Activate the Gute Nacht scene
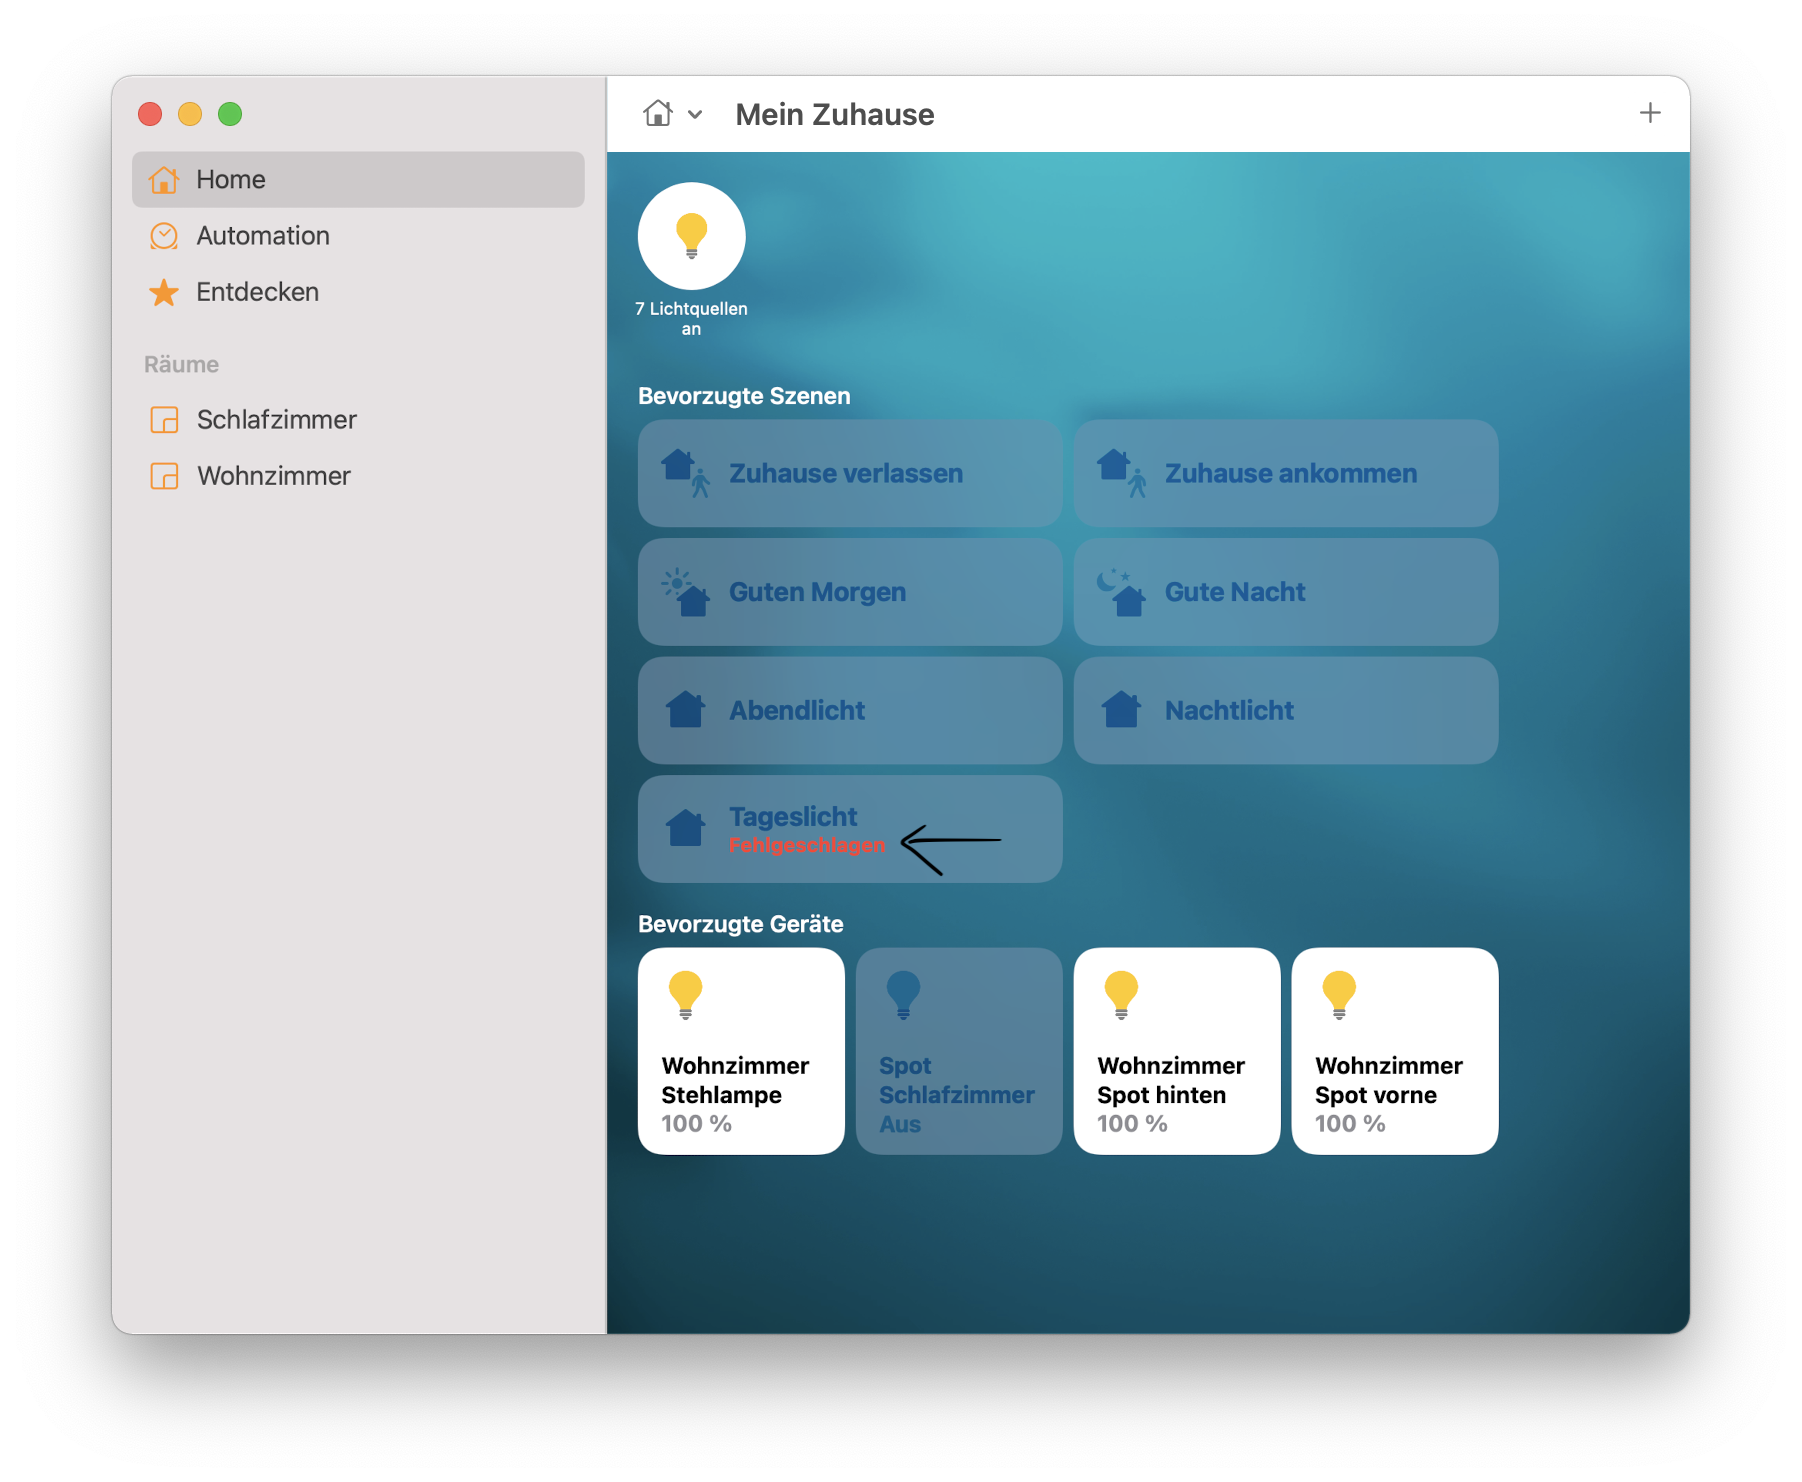Image resolution: width=1802 pixels, height=1482 pixels. pyautogui.click(x=1286, y=592)
